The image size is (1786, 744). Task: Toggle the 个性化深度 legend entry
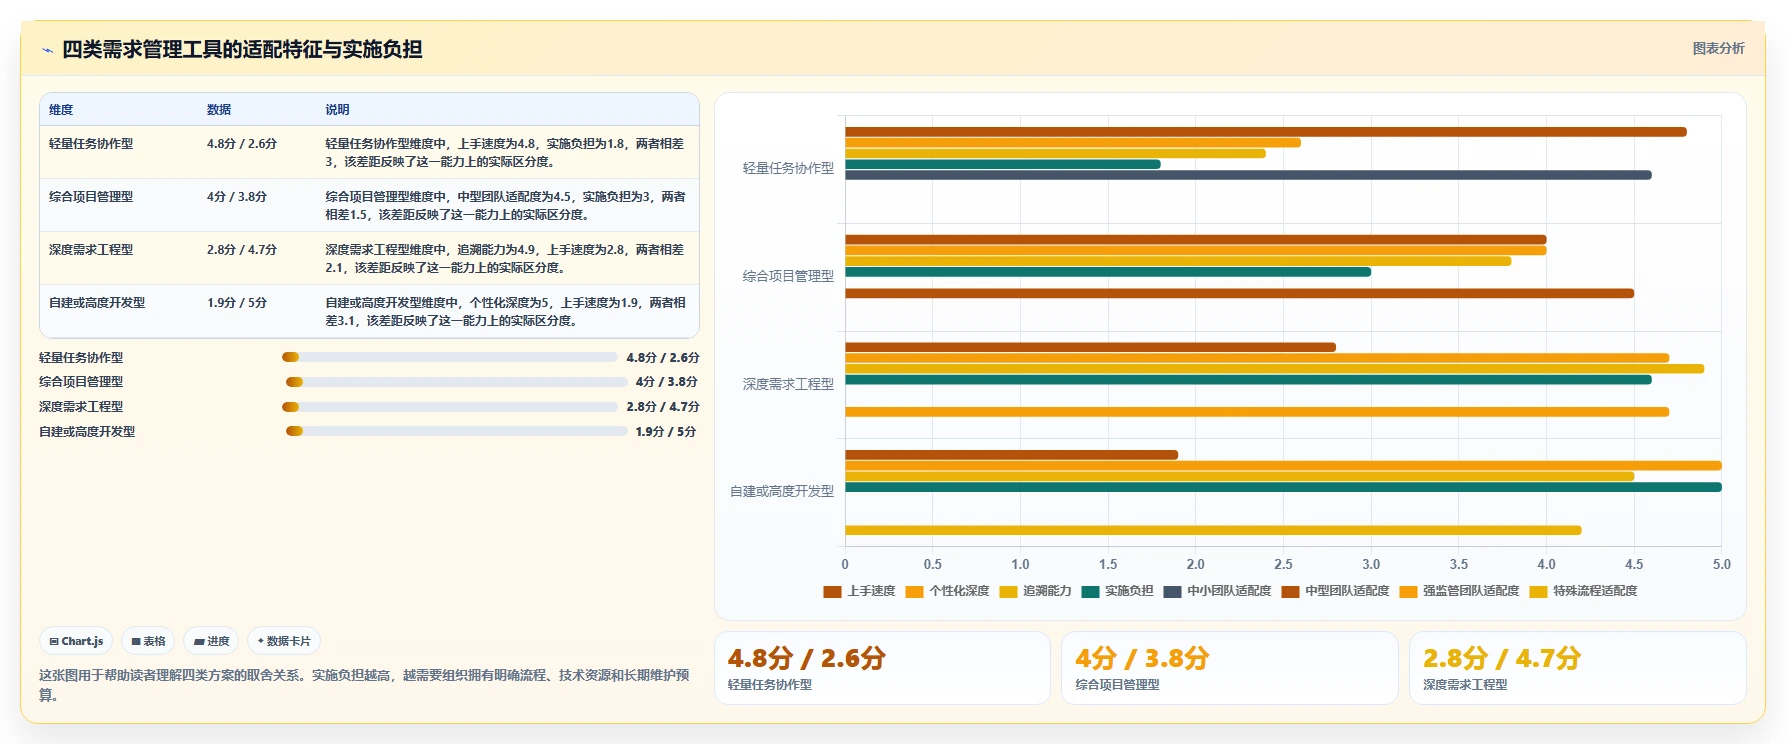coord(947,591)
